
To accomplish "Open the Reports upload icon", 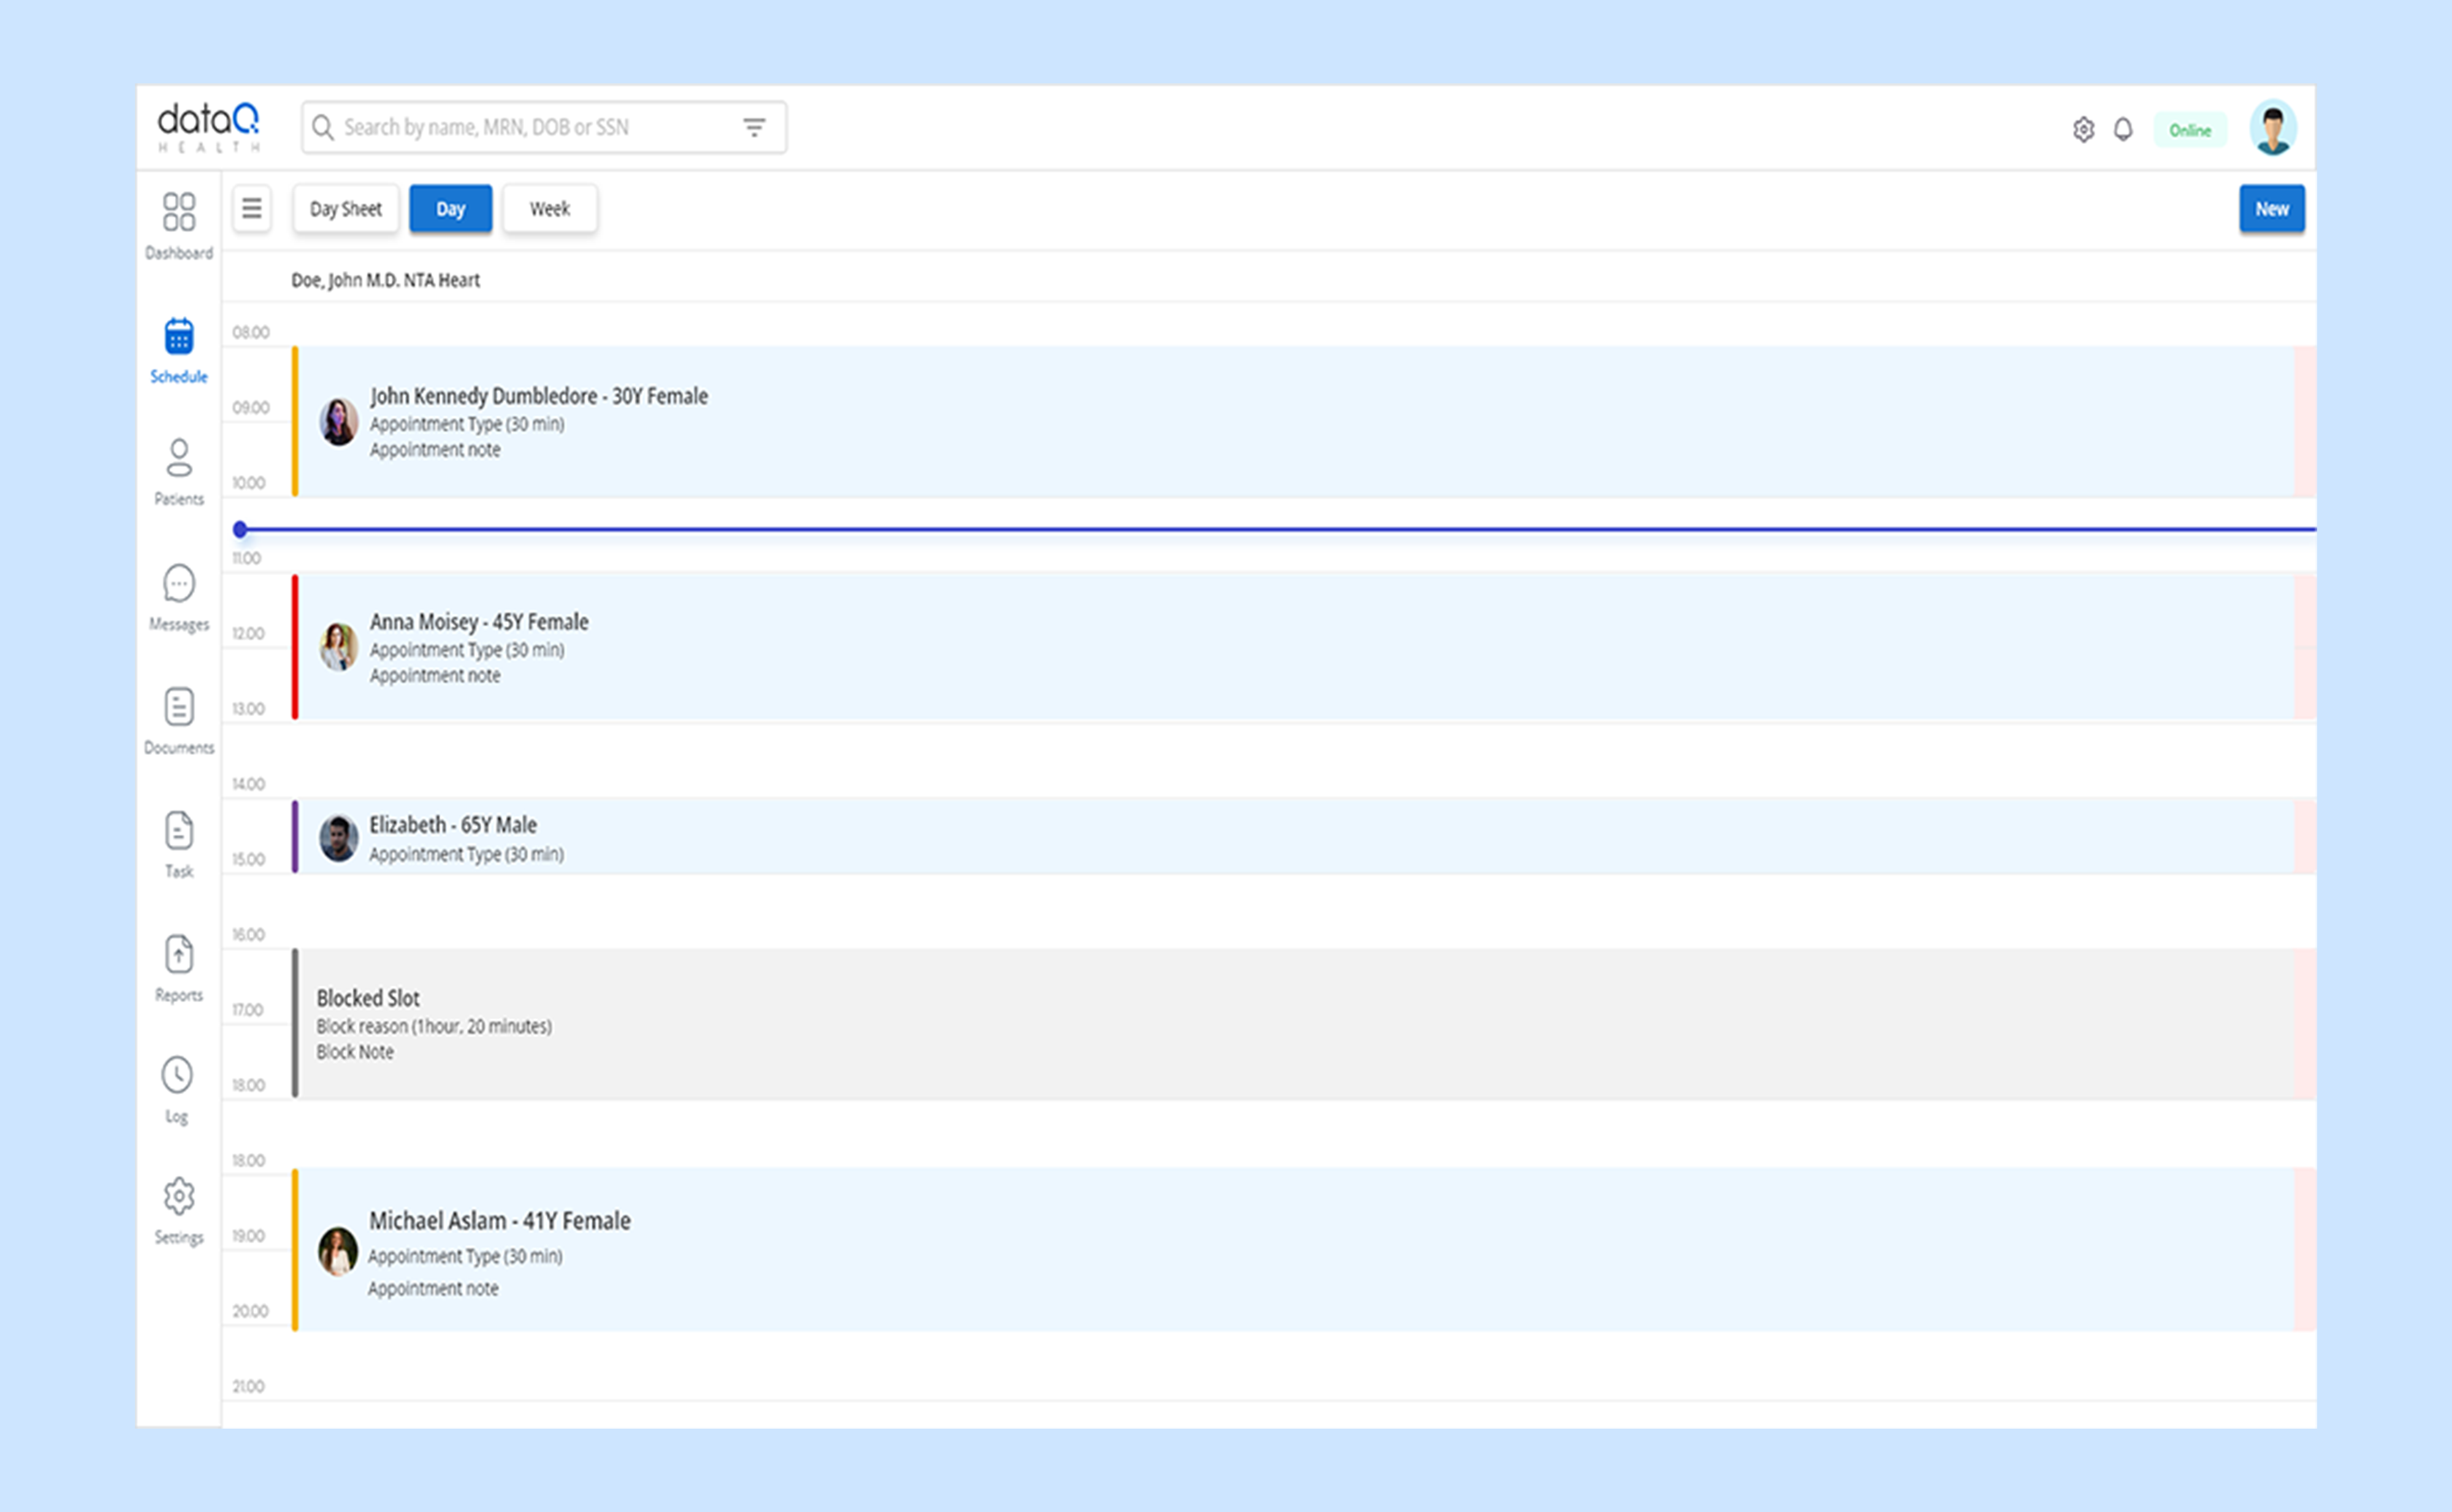I will coord(179,955).
